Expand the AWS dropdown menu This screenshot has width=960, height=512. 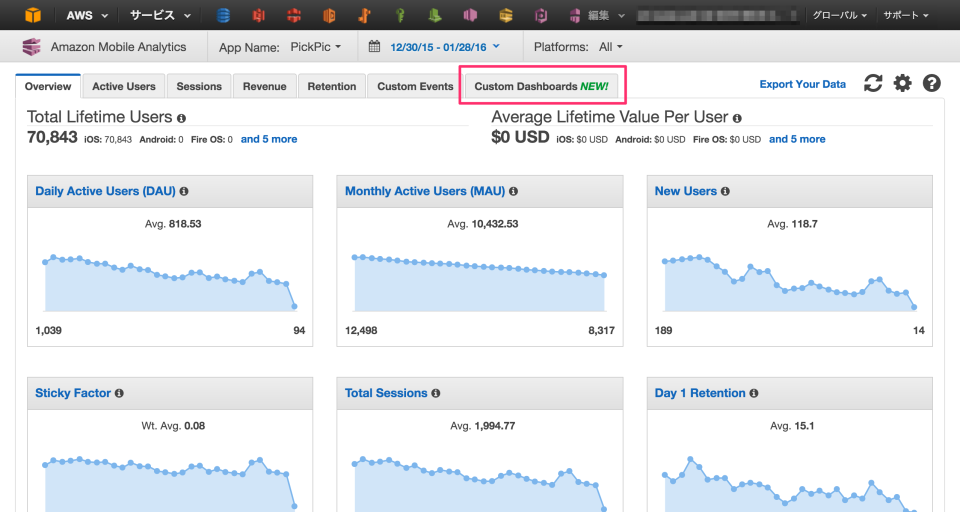pos(87,15)
